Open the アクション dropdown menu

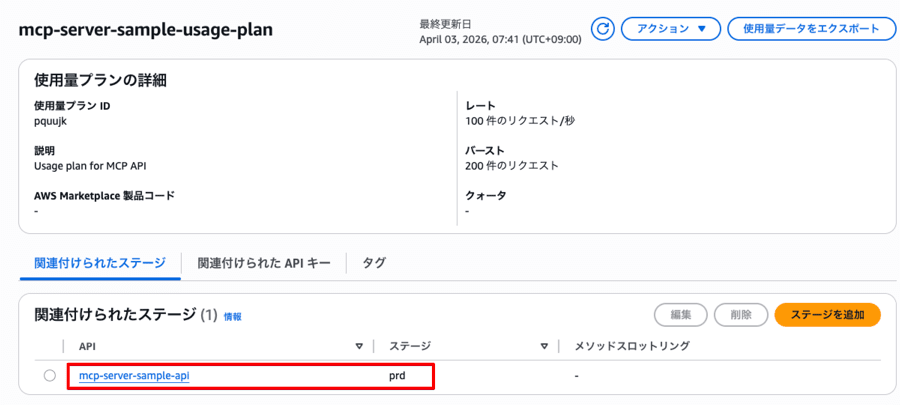tap(670, 29)
